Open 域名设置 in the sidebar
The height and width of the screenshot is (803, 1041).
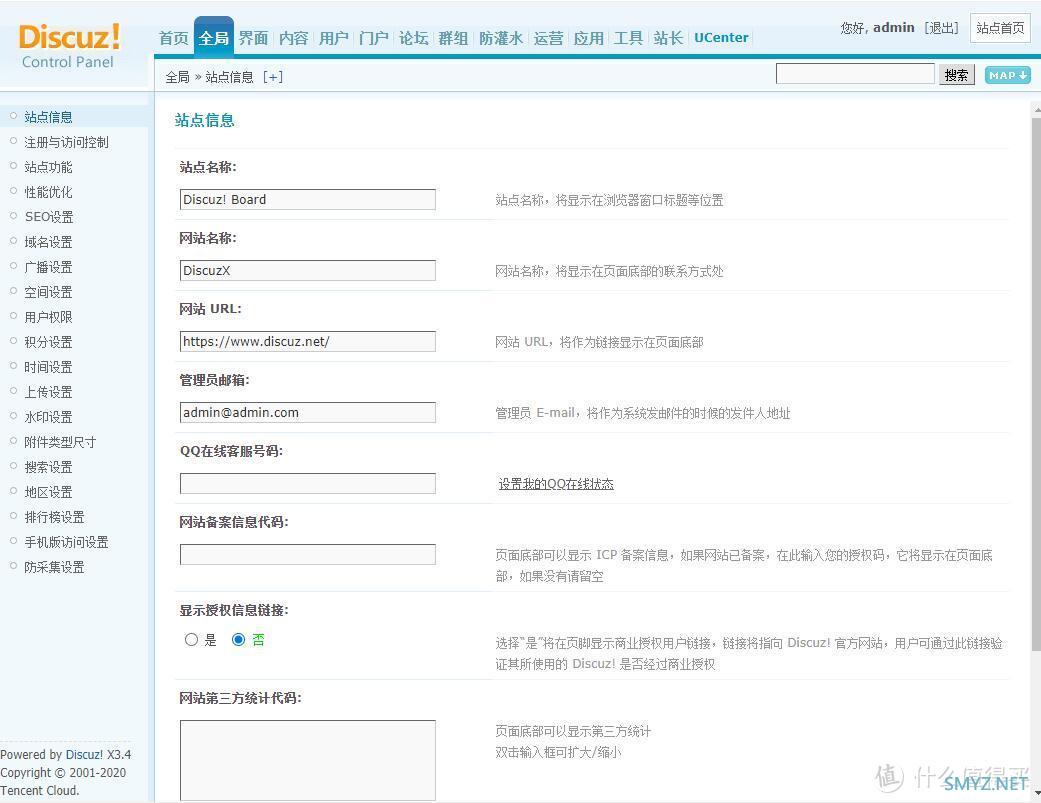pos(48,242)
